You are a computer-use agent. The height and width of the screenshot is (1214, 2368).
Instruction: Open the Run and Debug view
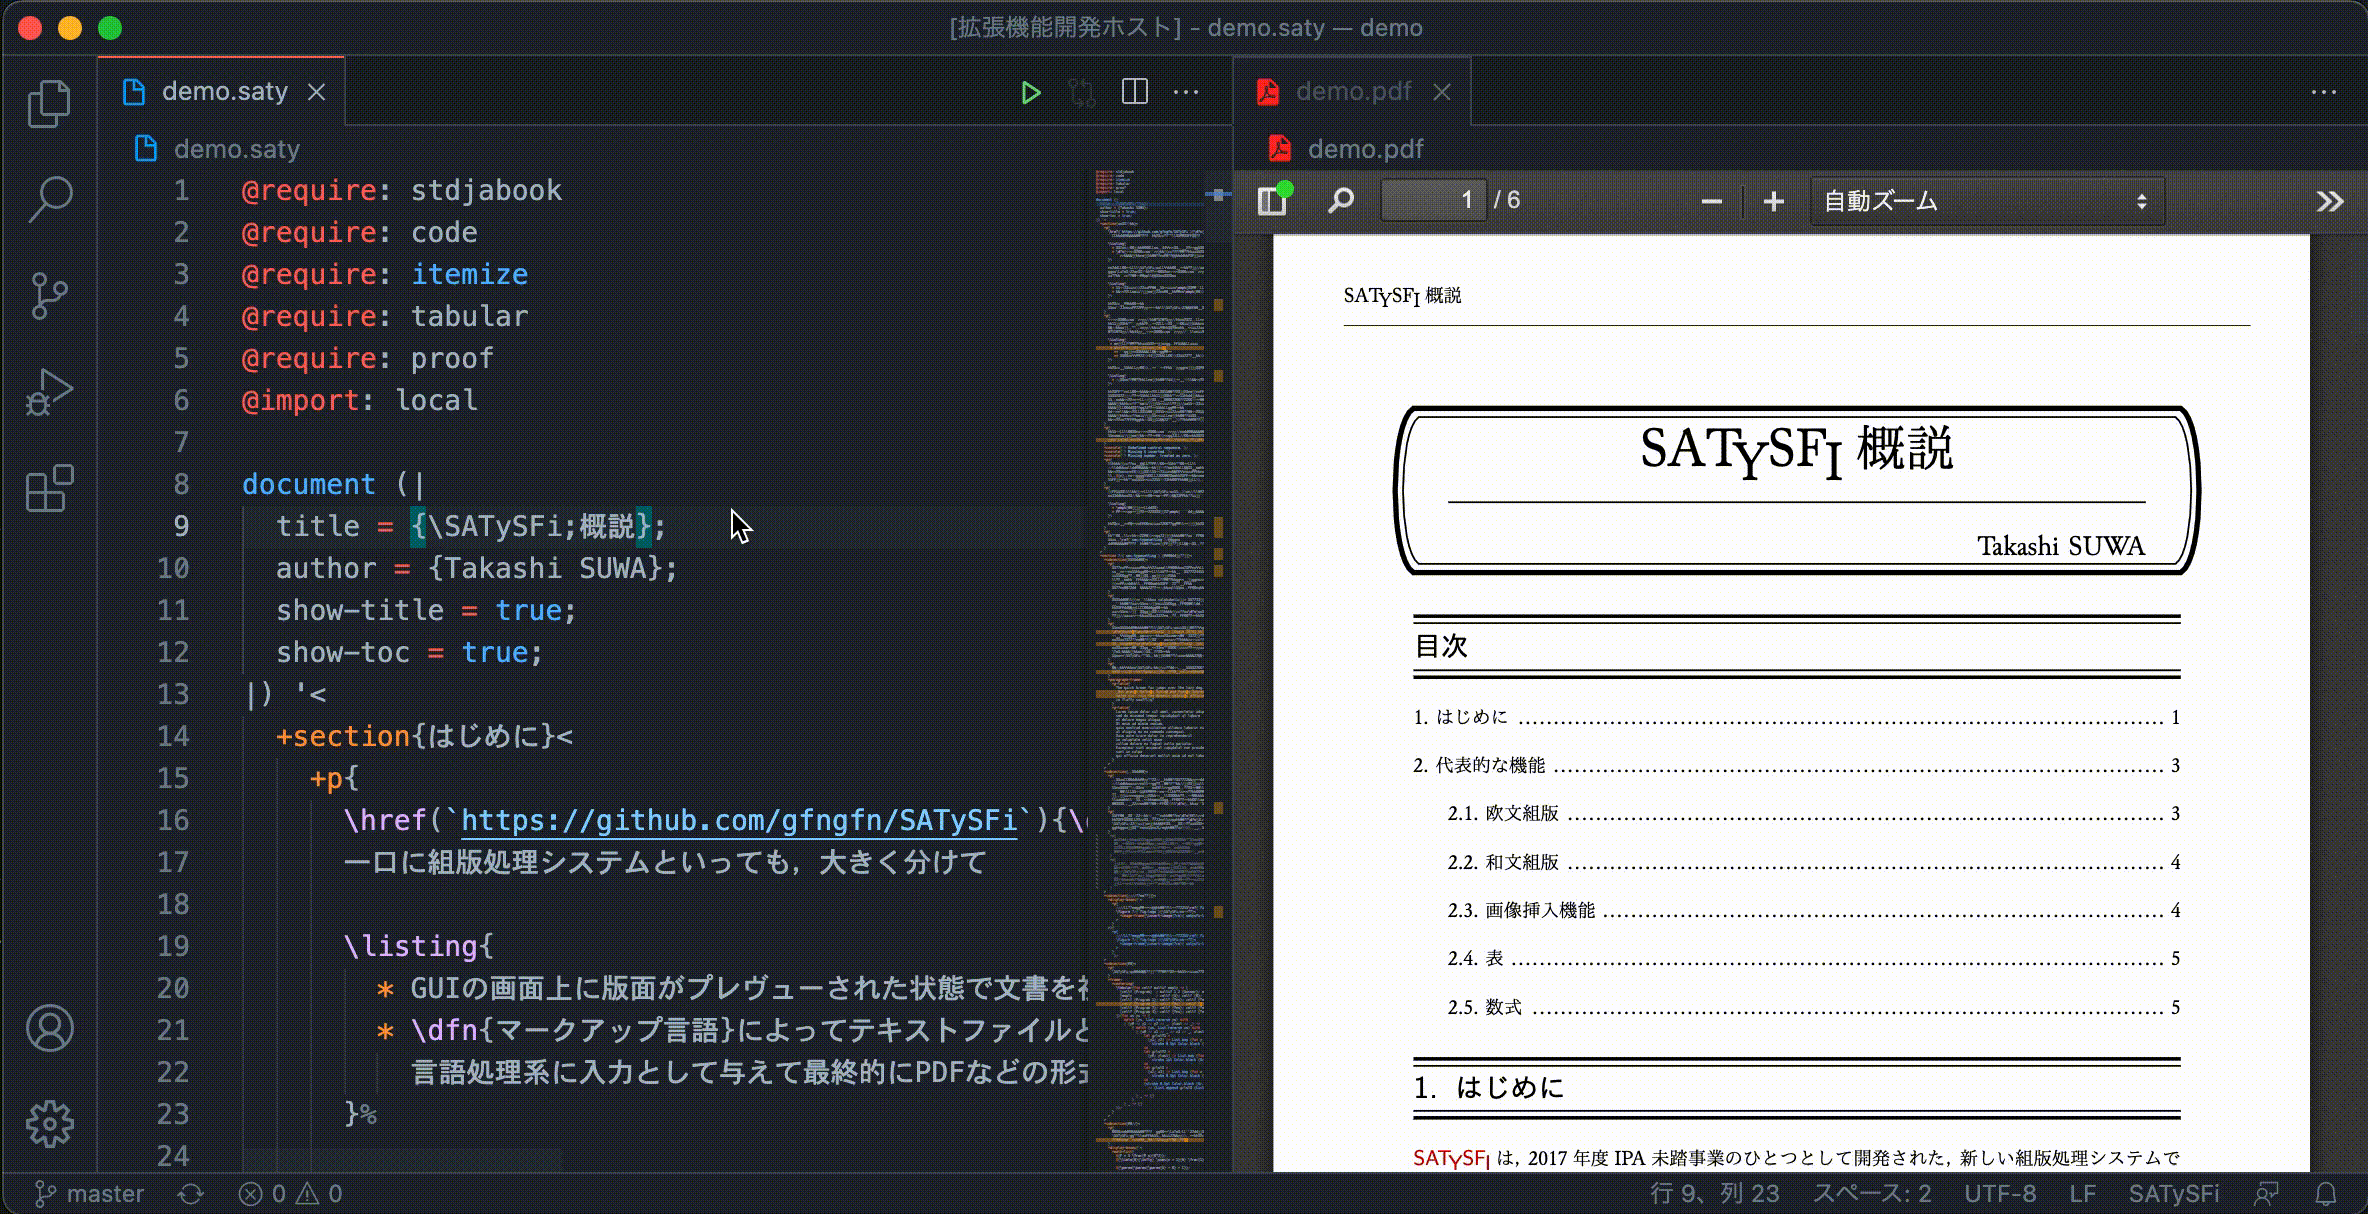pyautogui.click(x=49, y=392)
